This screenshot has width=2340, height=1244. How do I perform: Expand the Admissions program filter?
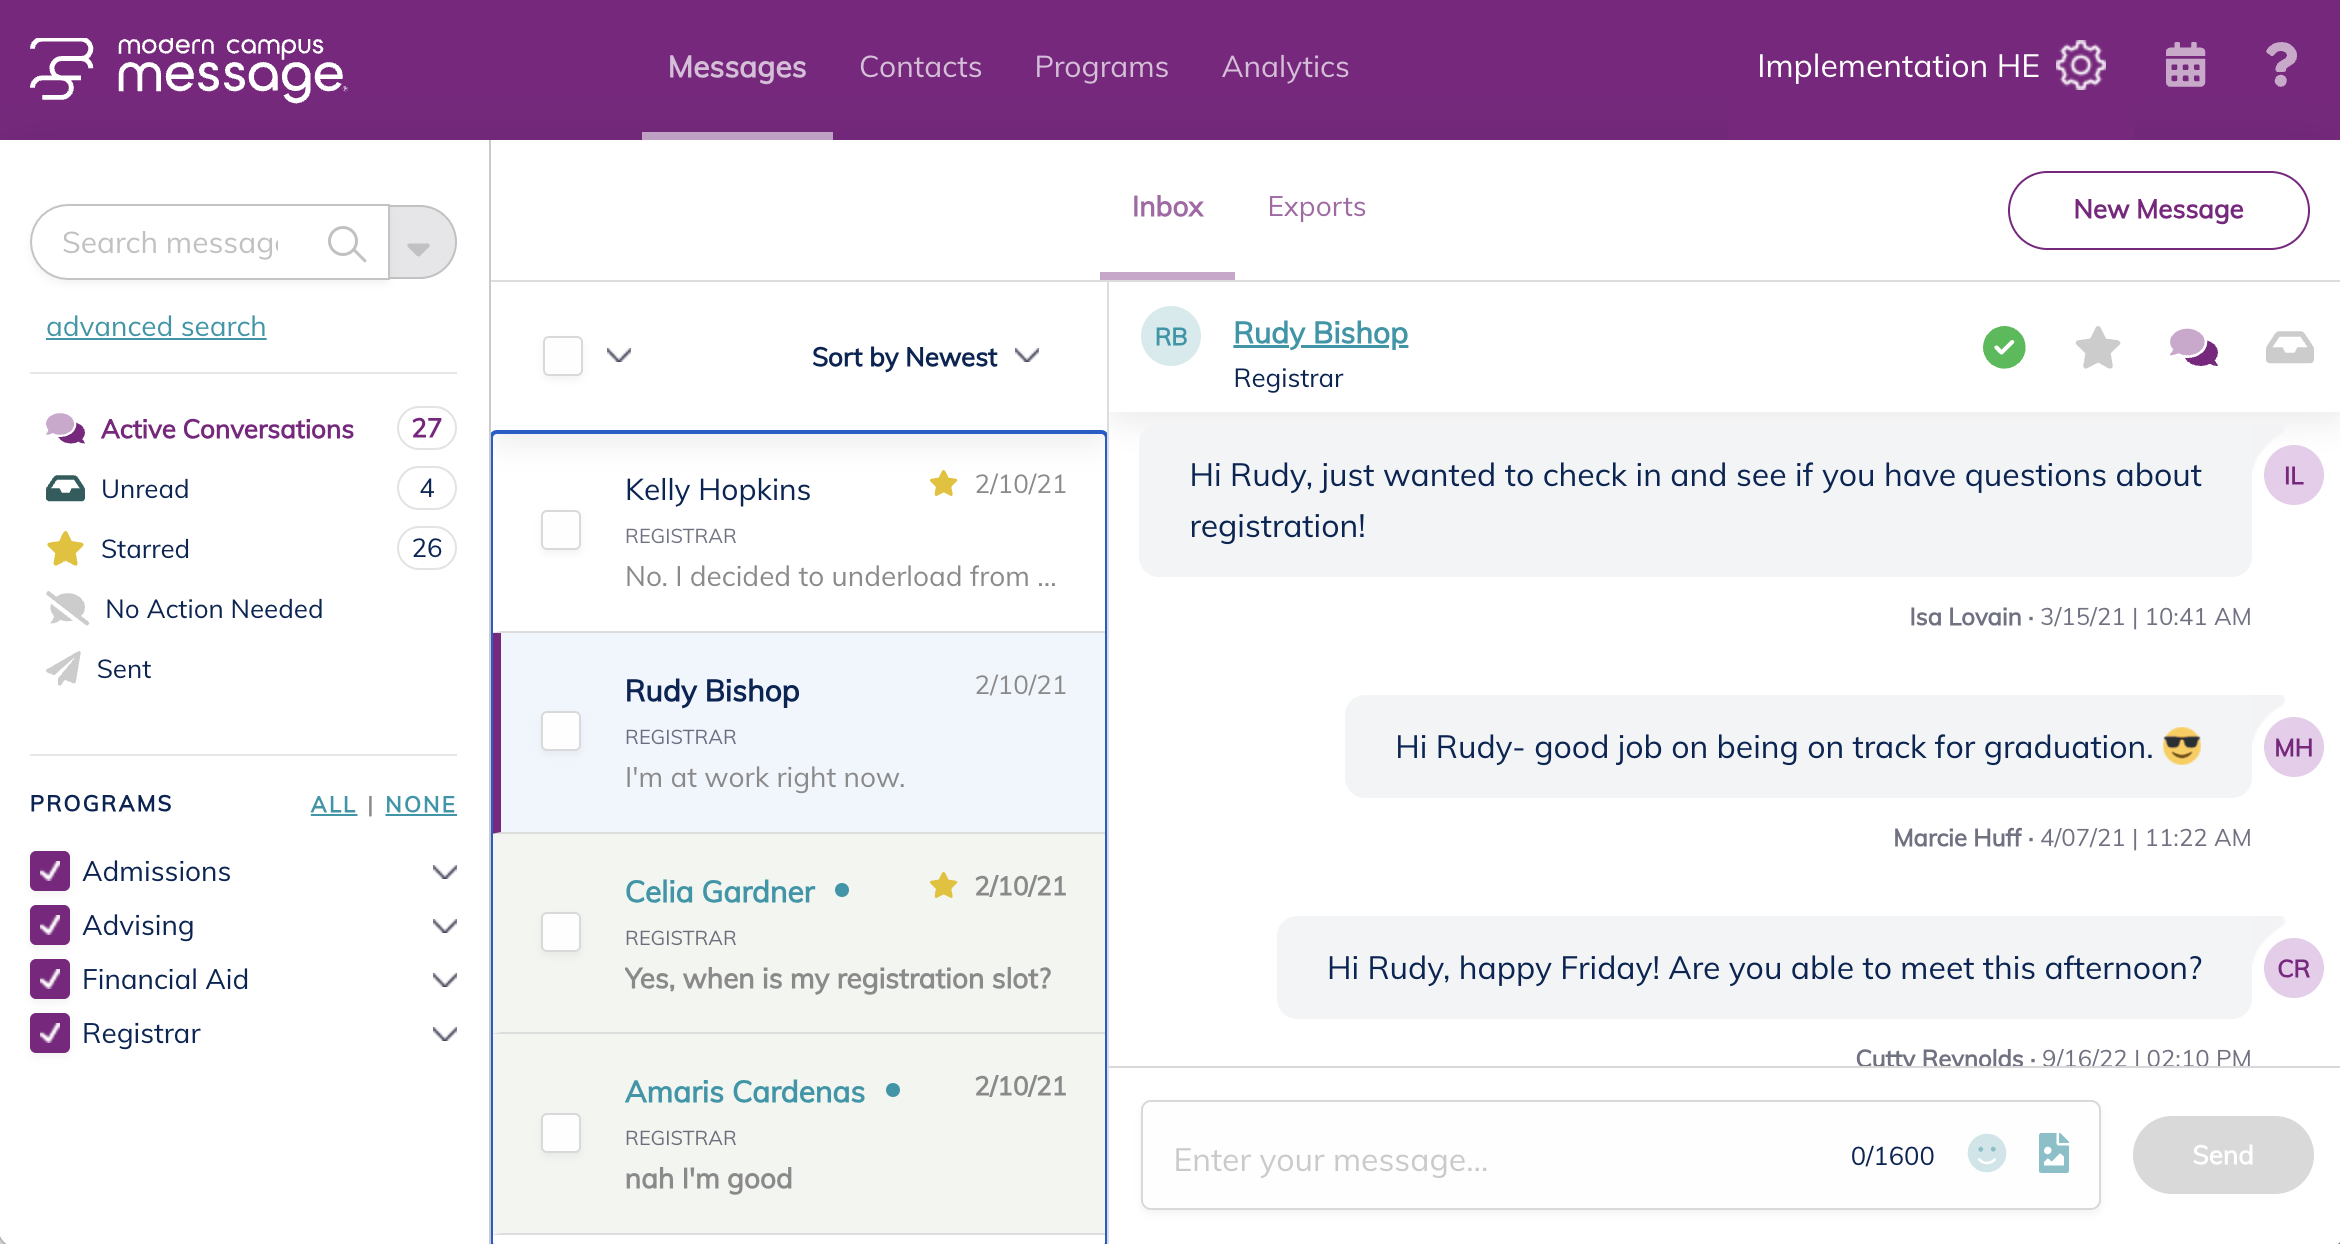click(x=444, y=871)
